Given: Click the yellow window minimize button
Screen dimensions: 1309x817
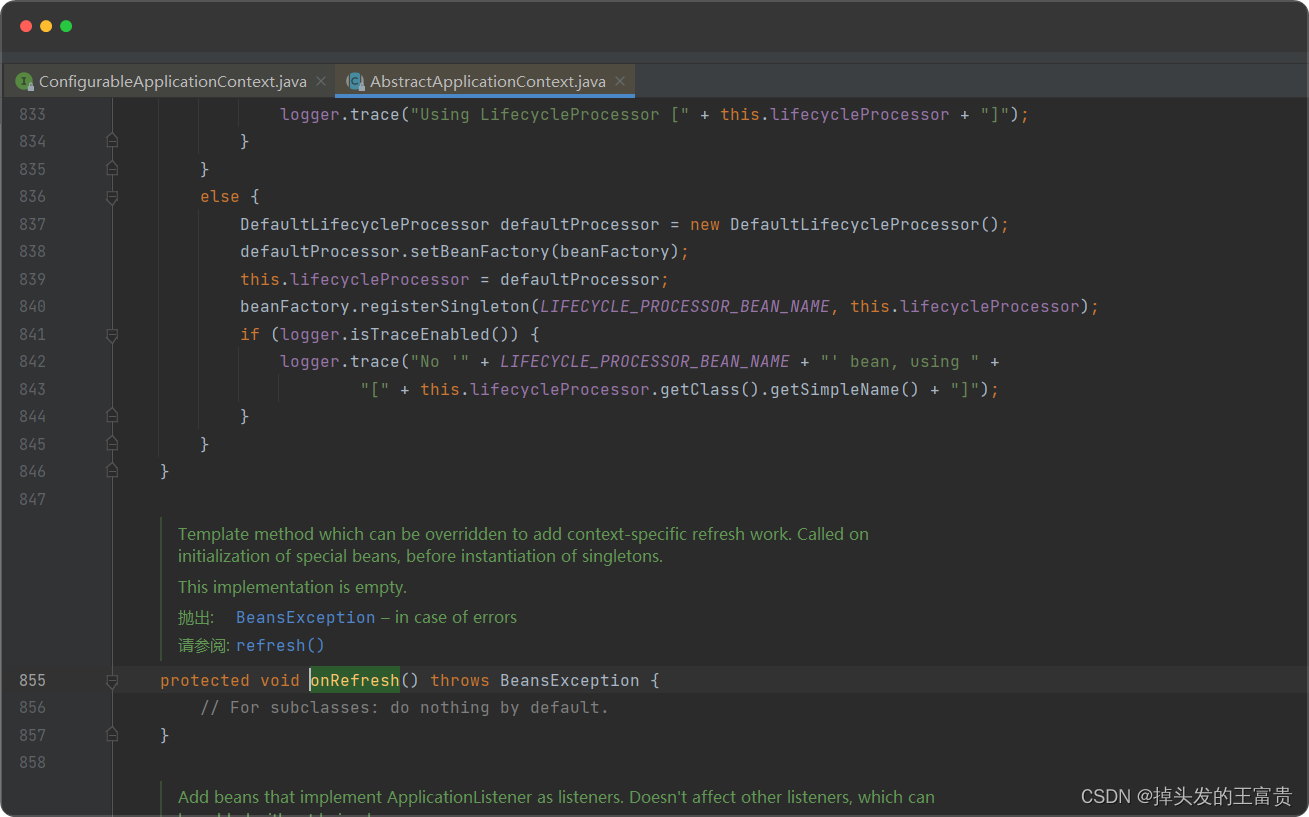Looking at the screenshot, I should coord(46,26).
